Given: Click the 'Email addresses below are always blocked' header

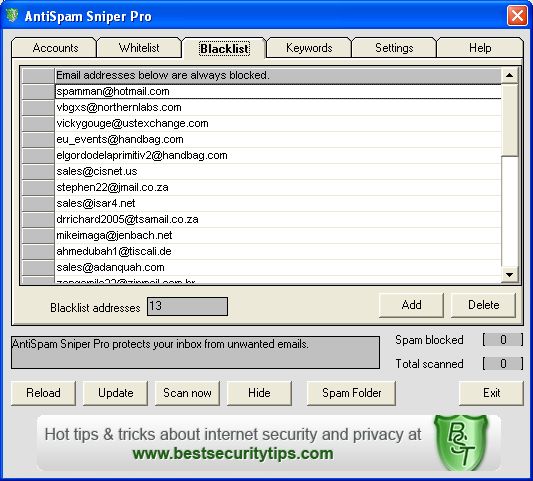Looking at the screenshot, I should coord(278,75).
